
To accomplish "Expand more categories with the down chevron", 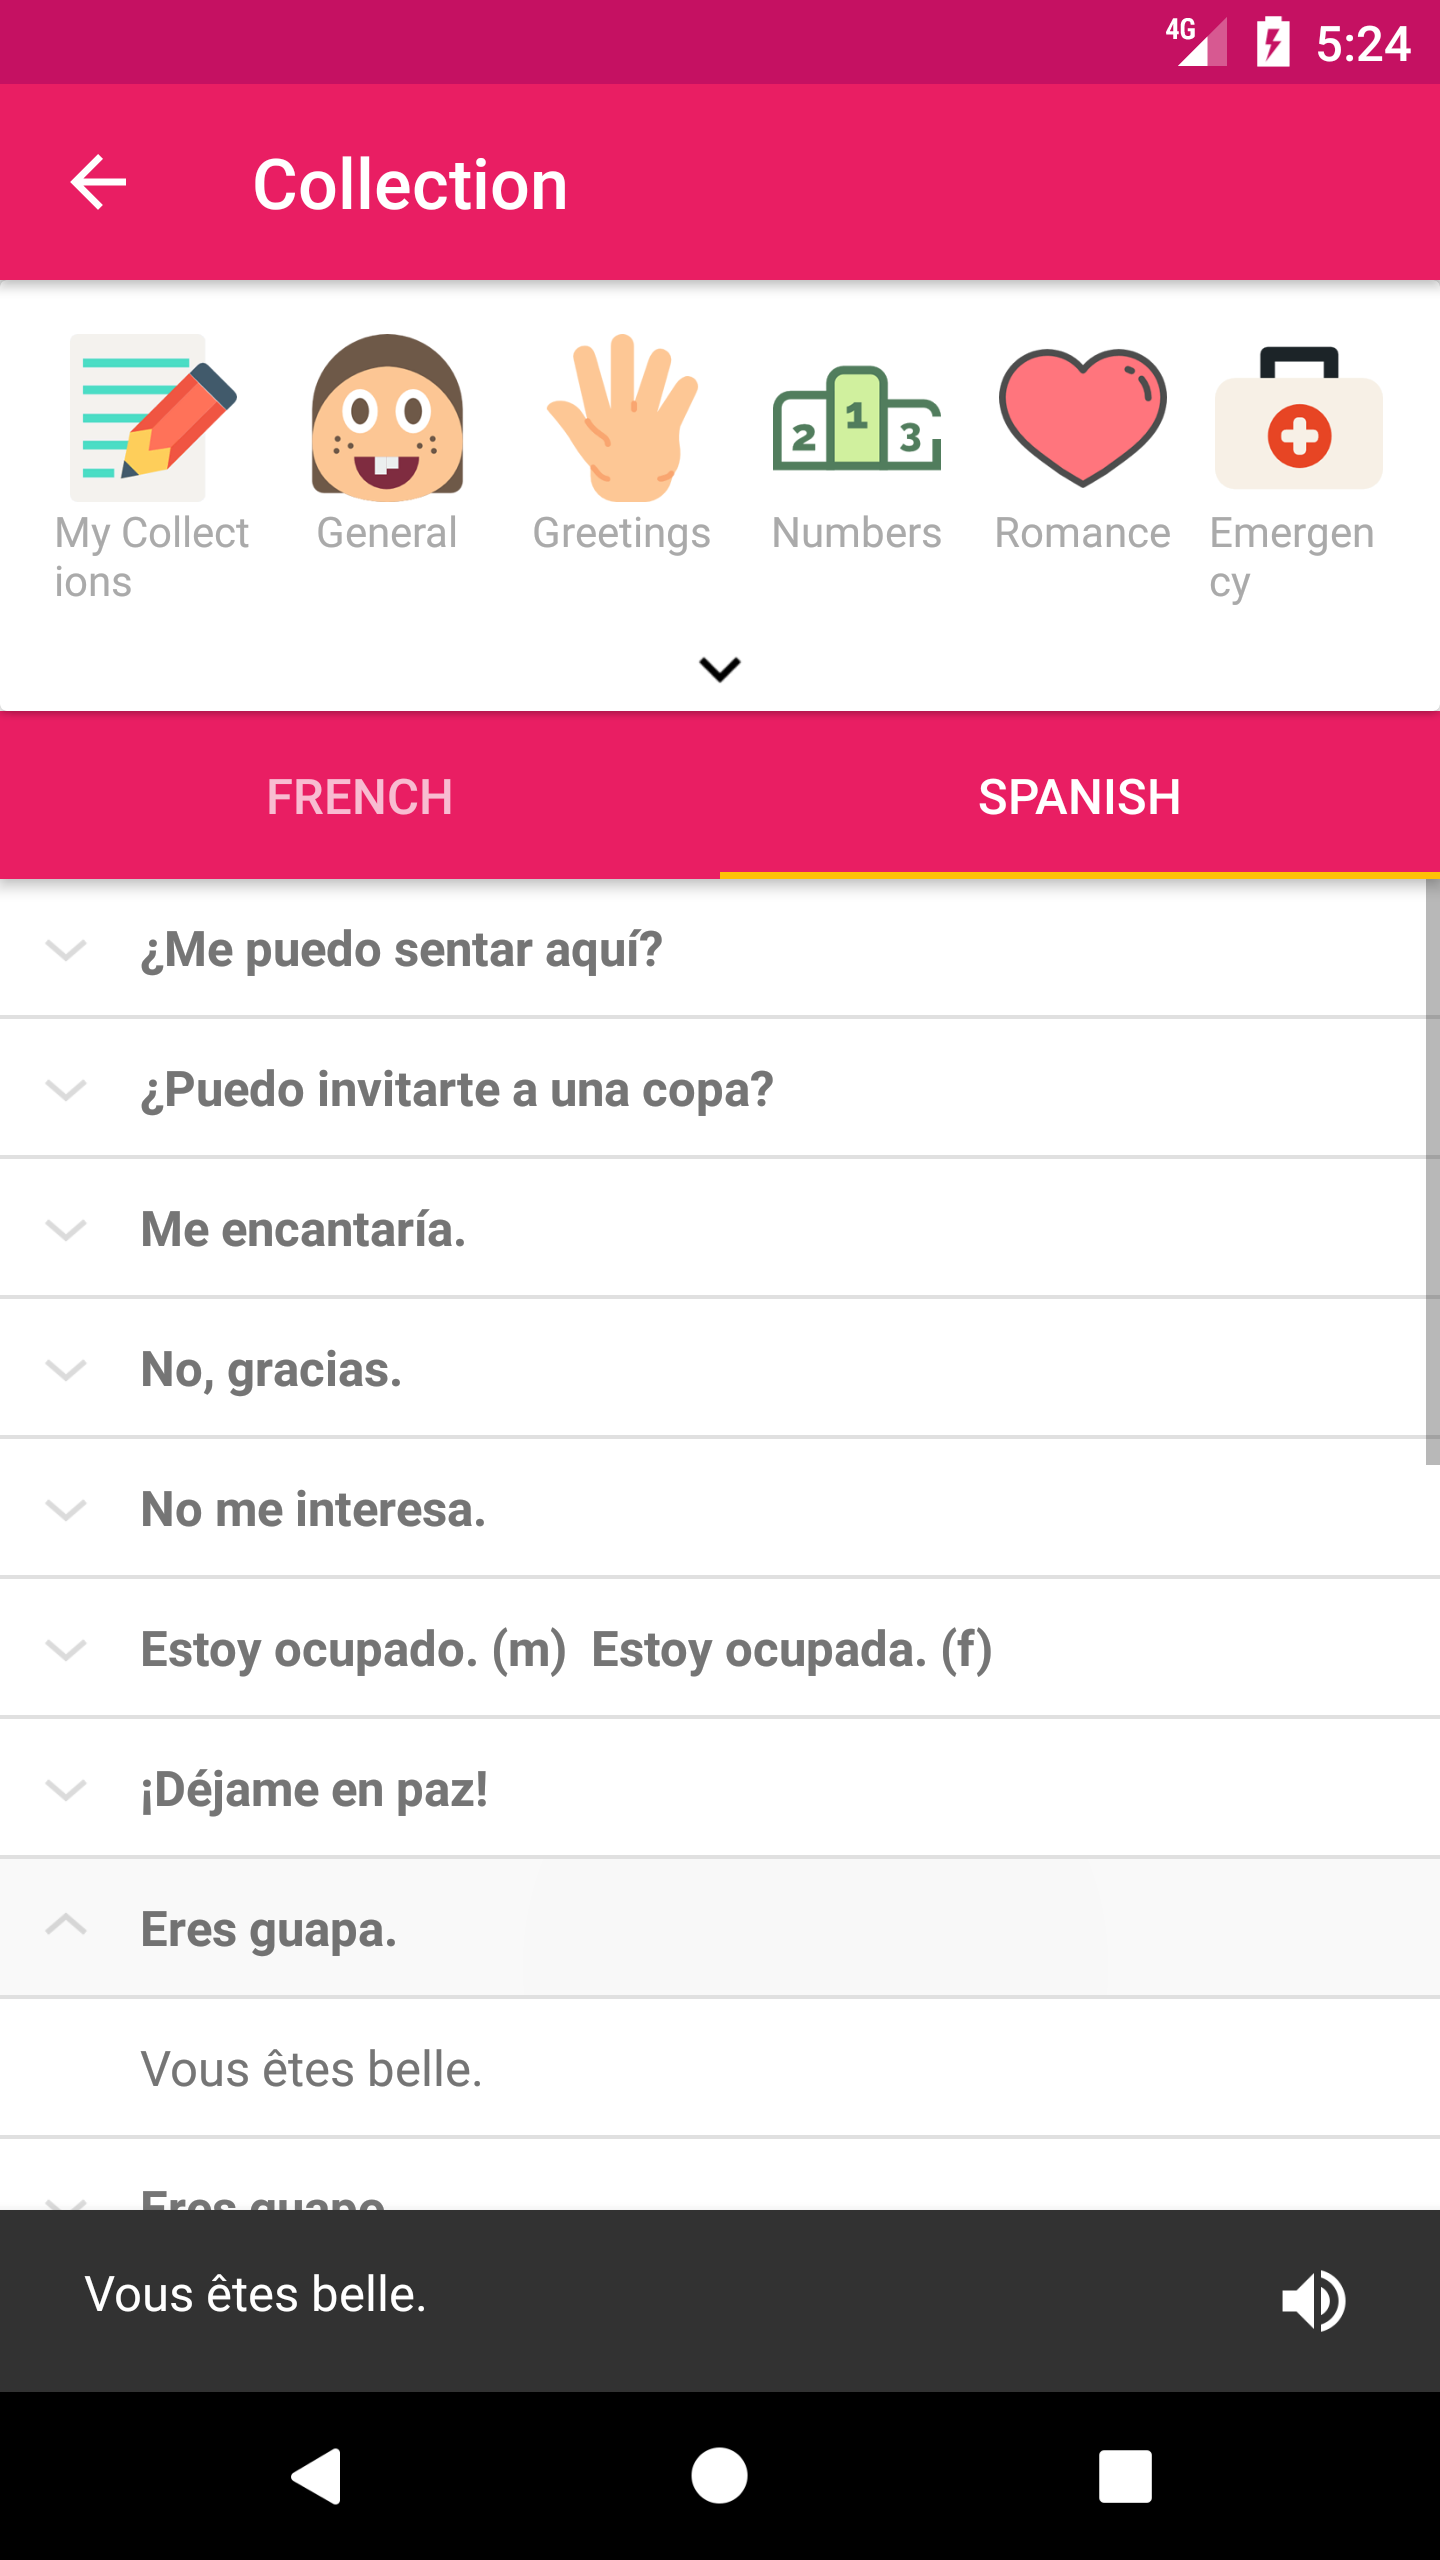I will point(719,668).
